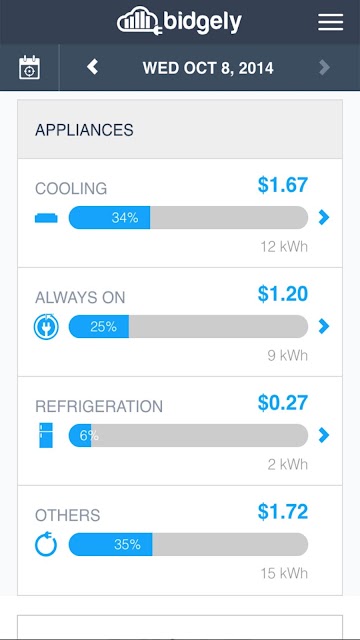This screenshot has width=360, height=640.
Task: Click the Refrigeration fridge icon
Action: coord(46,435)
